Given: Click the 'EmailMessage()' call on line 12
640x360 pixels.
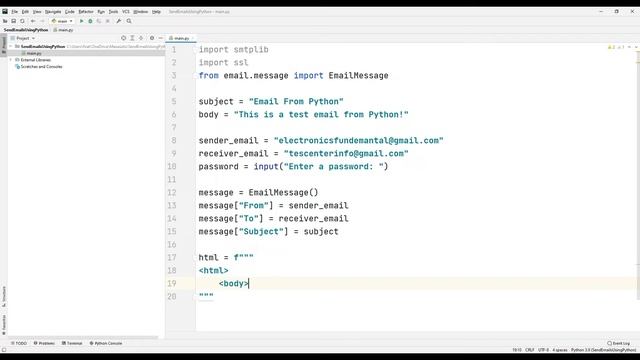Looking at the screenshot, I should (283, 192).
